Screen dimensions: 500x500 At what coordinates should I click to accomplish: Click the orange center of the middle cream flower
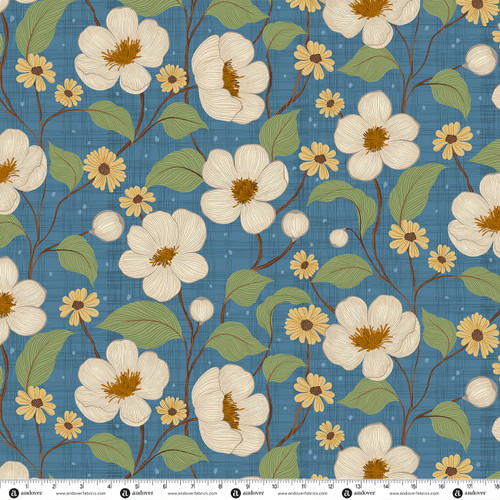pos(245,191)
